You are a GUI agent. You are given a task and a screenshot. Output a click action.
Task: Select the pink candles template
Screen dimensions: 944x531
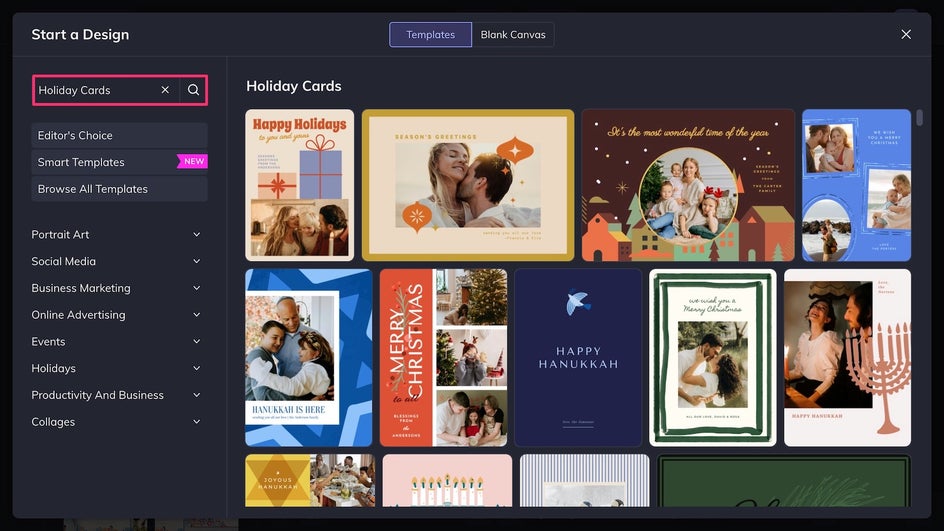click(x=447, y=480)
